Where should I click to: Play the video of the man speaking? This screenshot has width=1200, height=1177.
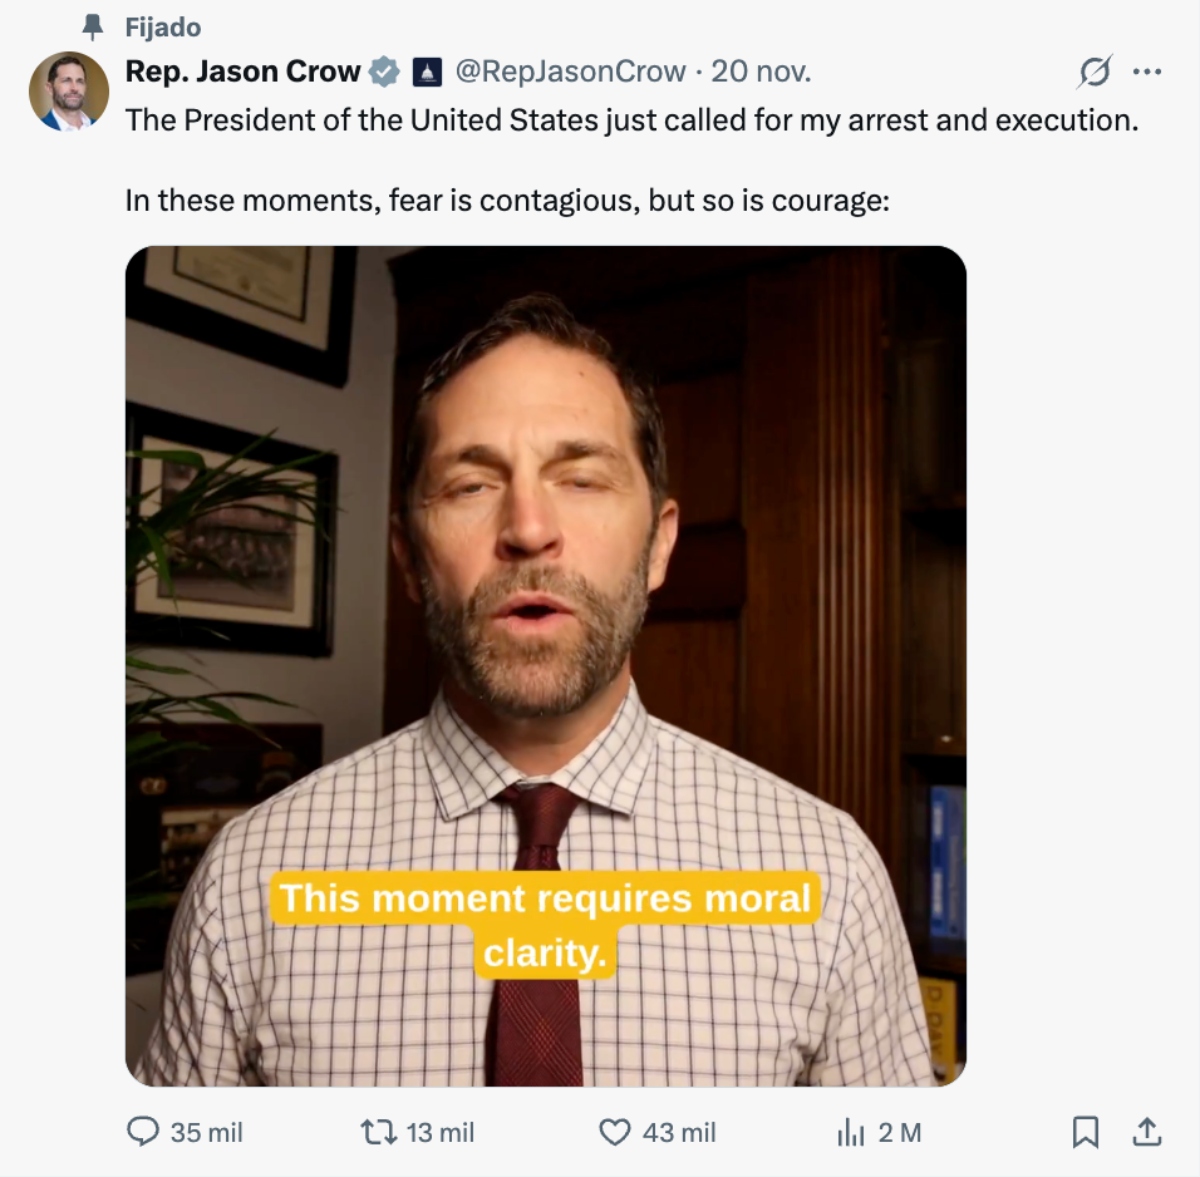(545, 600)
